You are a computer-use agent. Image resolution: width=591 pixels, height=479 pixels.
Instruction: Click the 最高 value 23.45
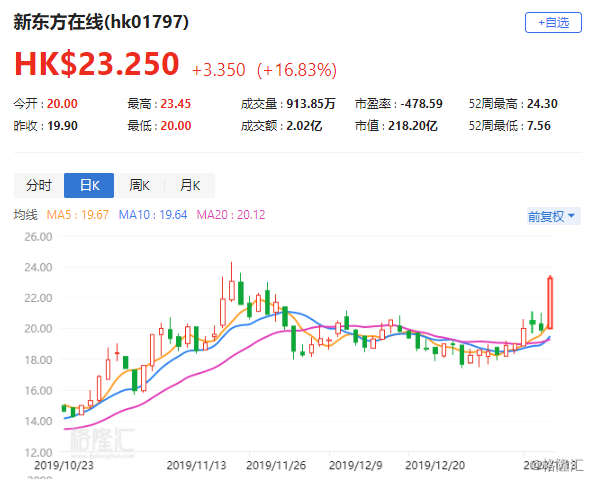176,104
